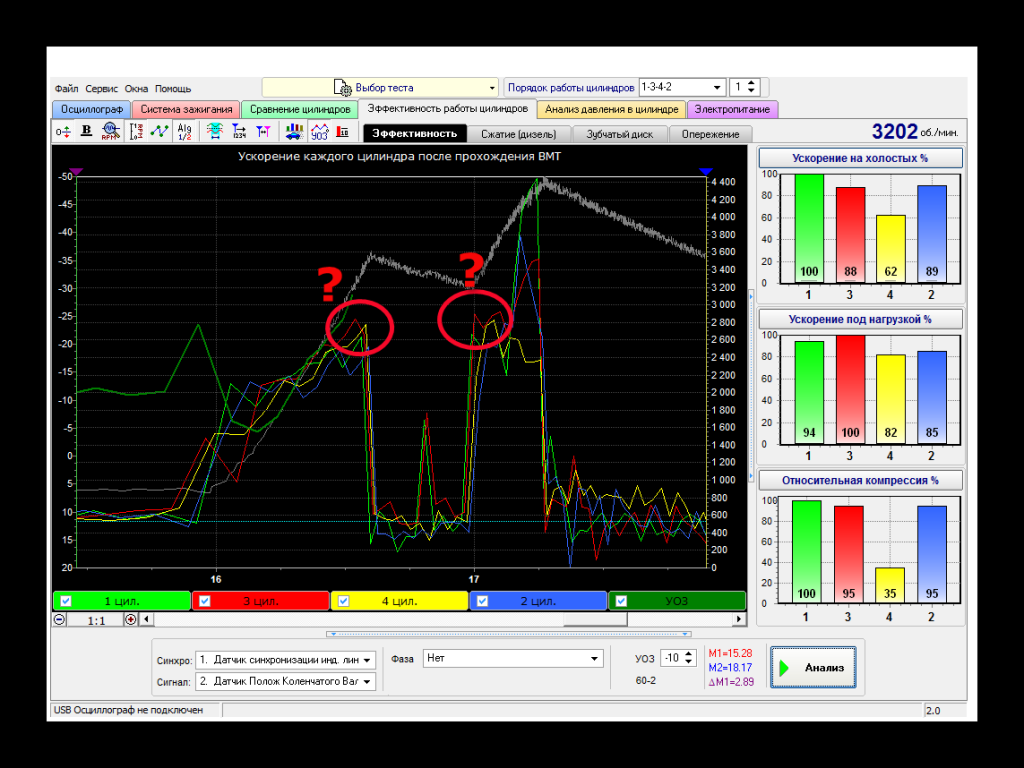Click the red bar with '10' icon
The height and width of the screenshot is (768, 1024).
[x=342, y=132]
